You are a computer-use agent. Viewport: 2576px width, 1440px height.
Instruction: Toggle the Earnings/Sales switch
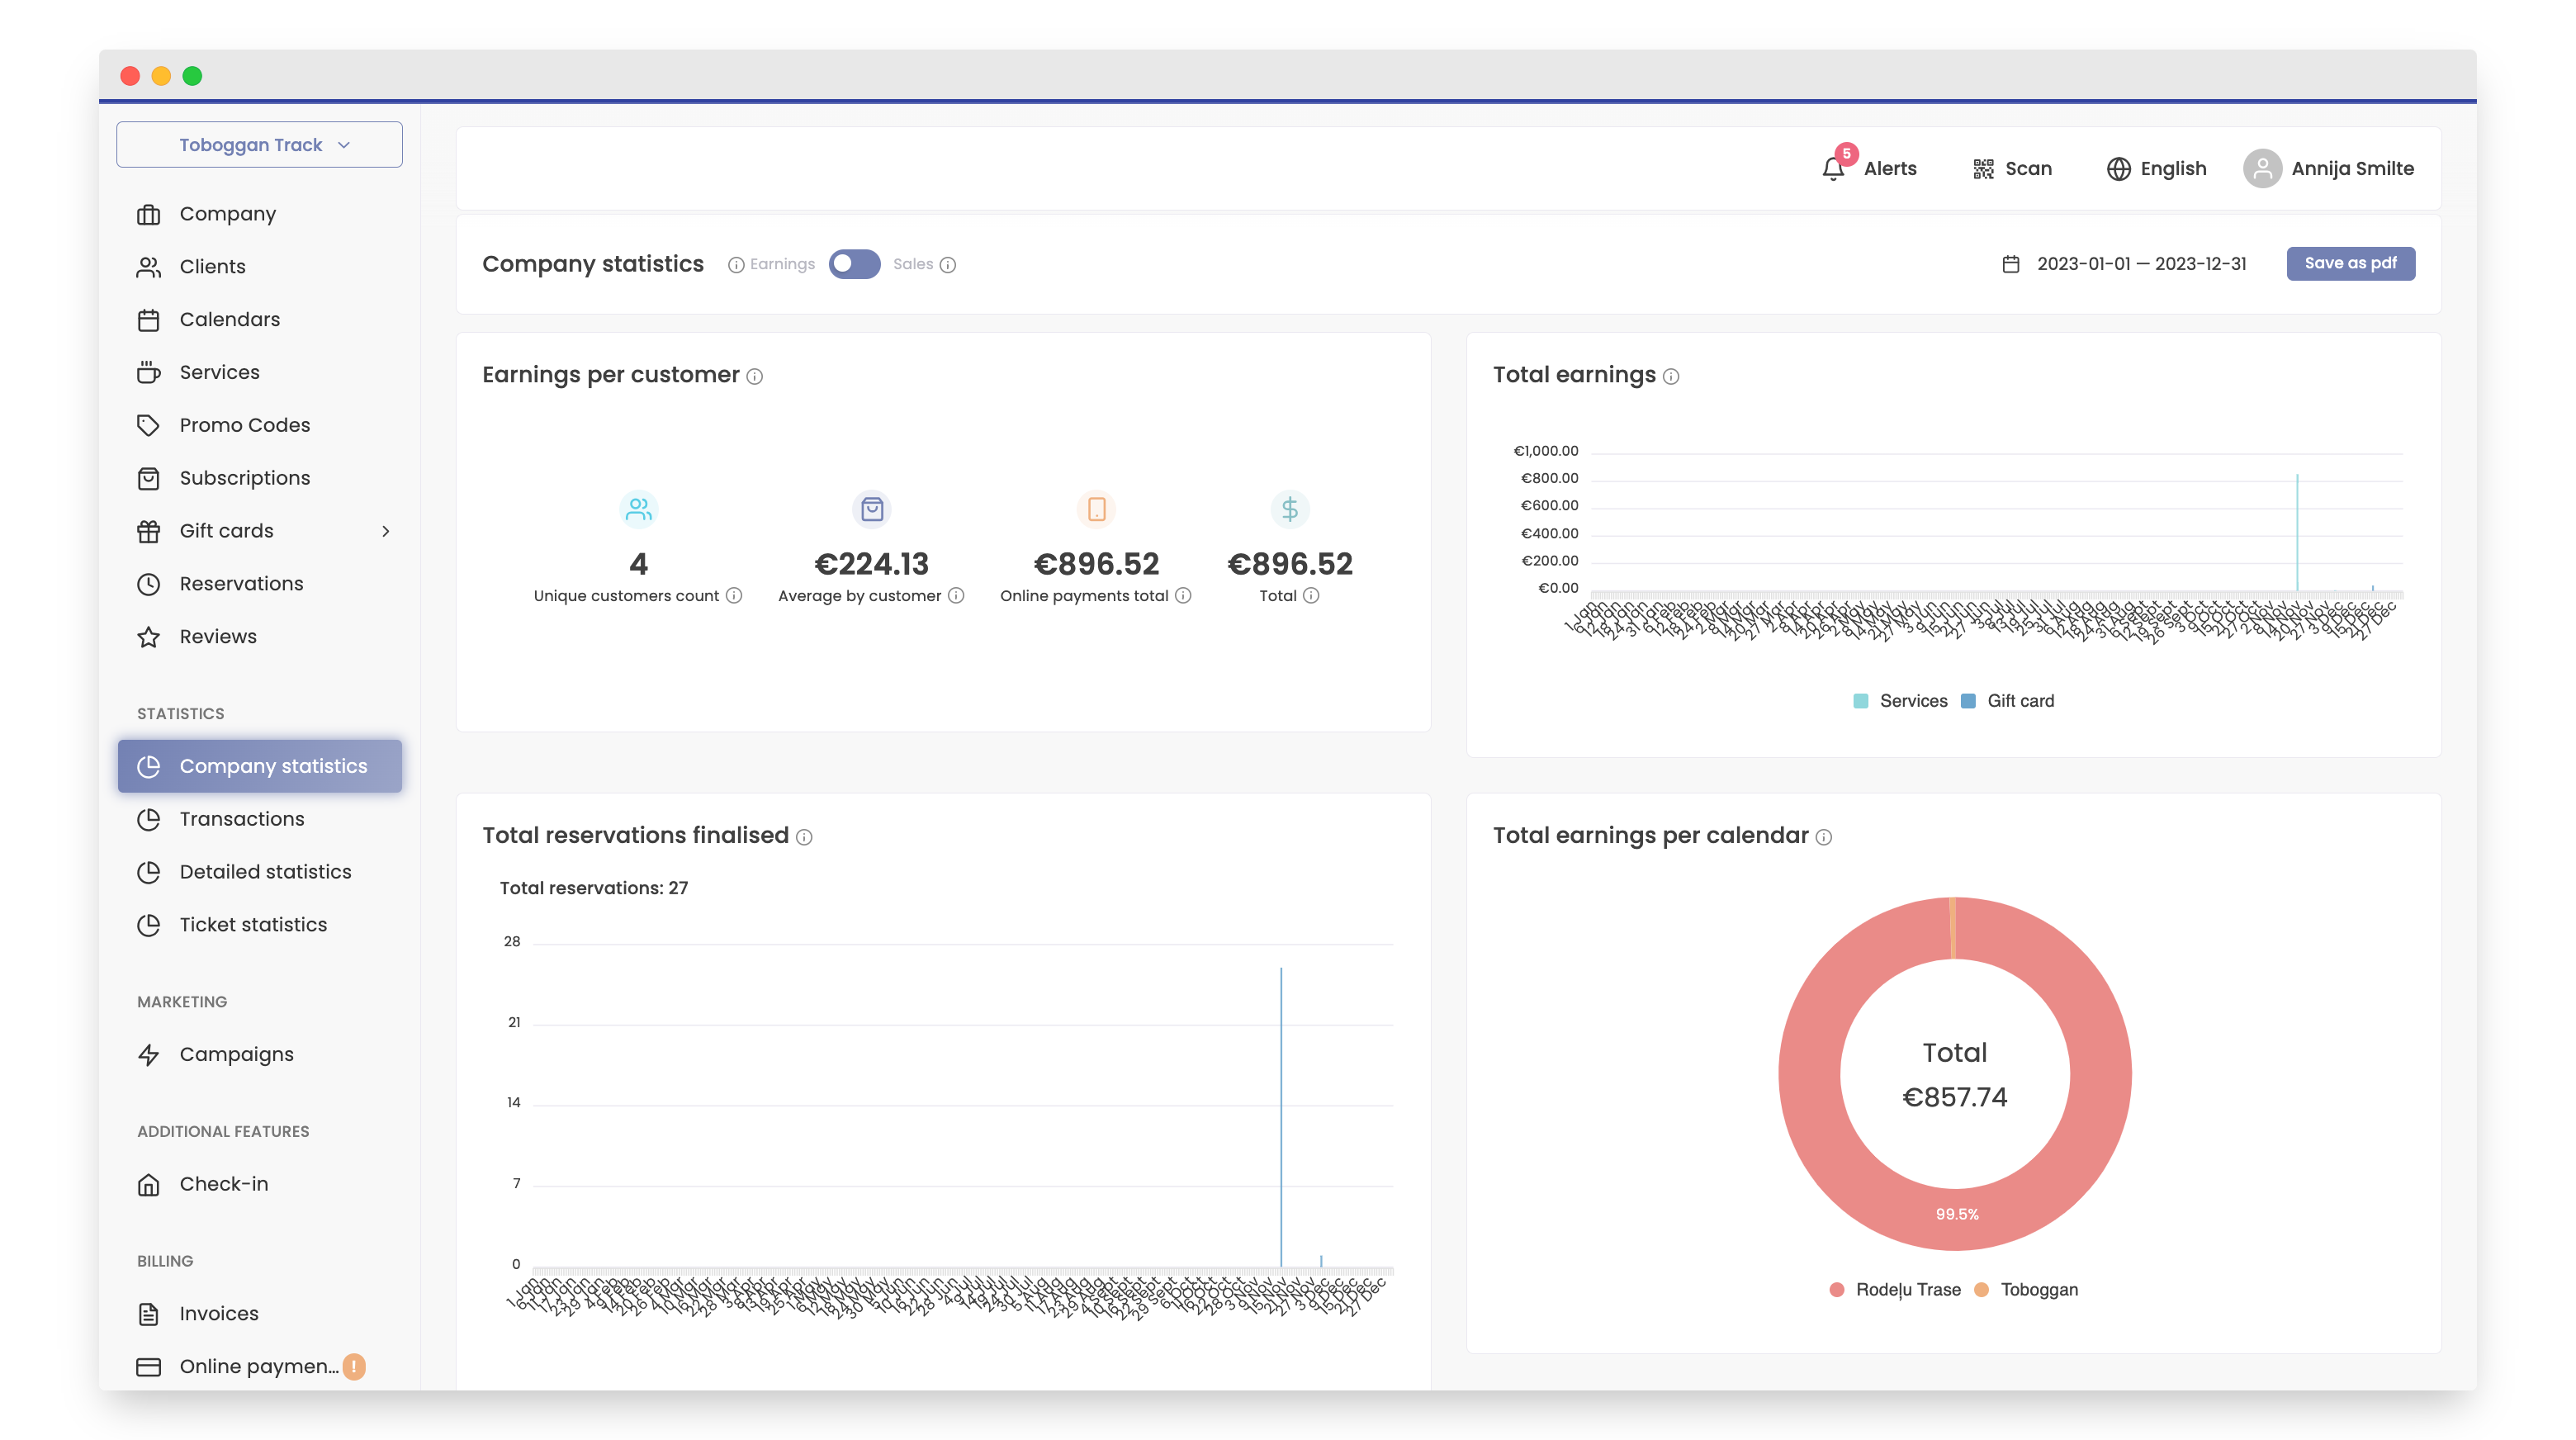point(854,264)
